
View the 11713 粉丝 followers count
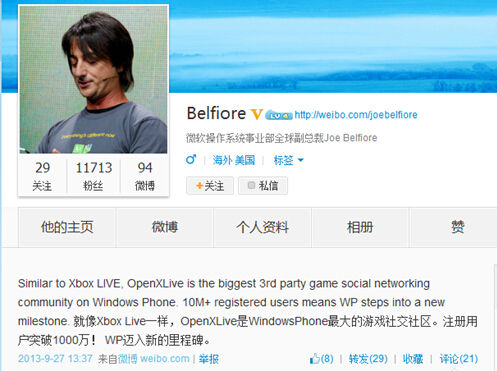pos(94,176)
